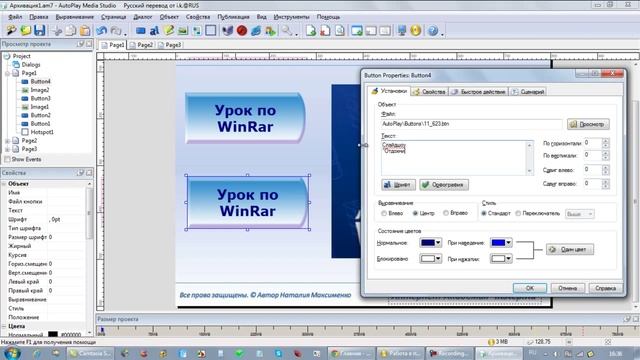Switch to the Свойства dialog tab
This screenshot has width=640, height=360.
tap(429, 92)
